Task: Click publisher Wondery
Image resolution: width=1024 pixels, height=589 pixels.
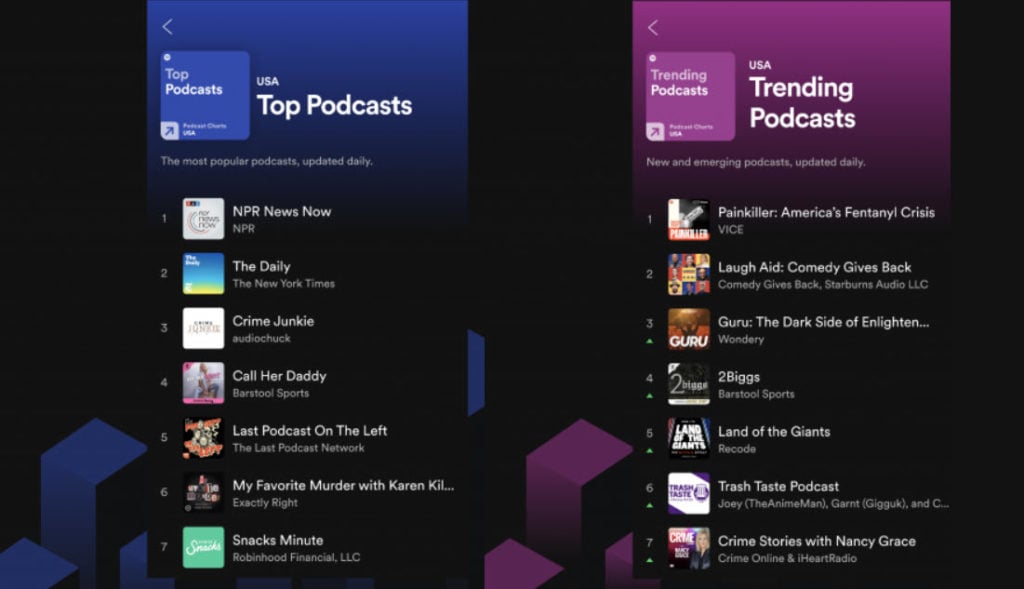Action: point(741,340)
